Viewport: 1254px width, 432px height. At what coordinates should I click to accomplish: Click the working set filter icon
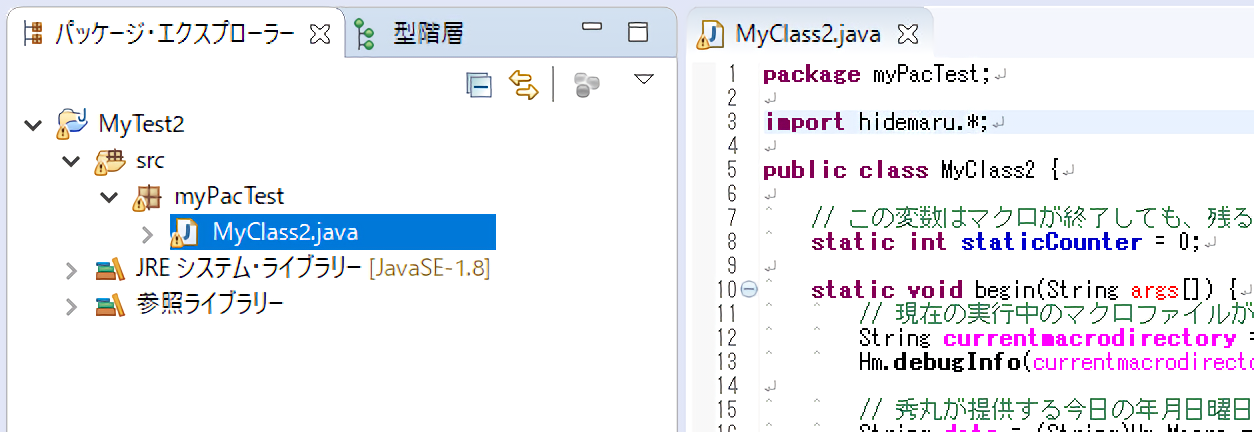tap(587, 85)
